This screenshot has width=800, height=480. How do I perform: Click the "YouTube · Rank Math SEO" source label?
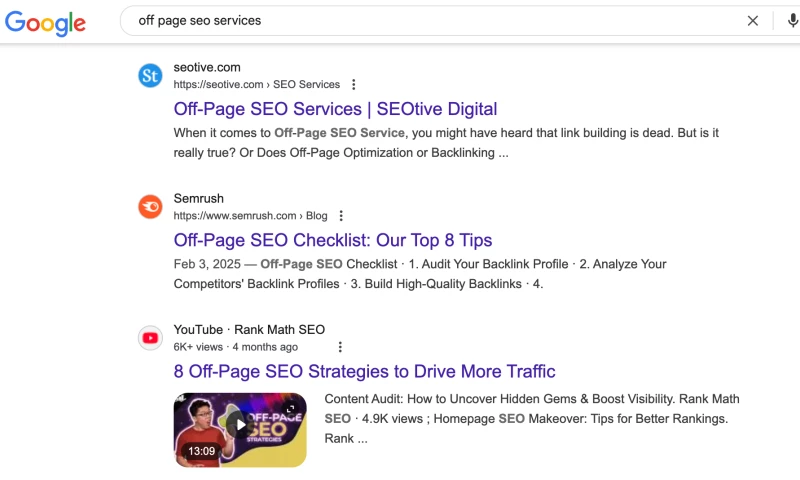(249, 330)
